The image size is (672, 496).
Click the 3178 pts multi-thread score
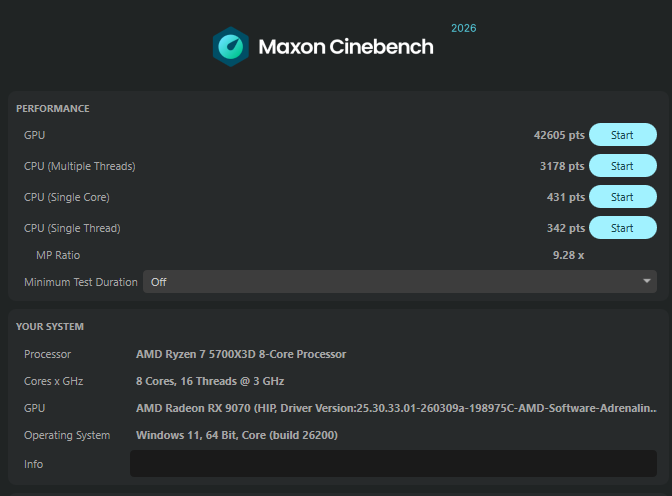pos(562,166)
